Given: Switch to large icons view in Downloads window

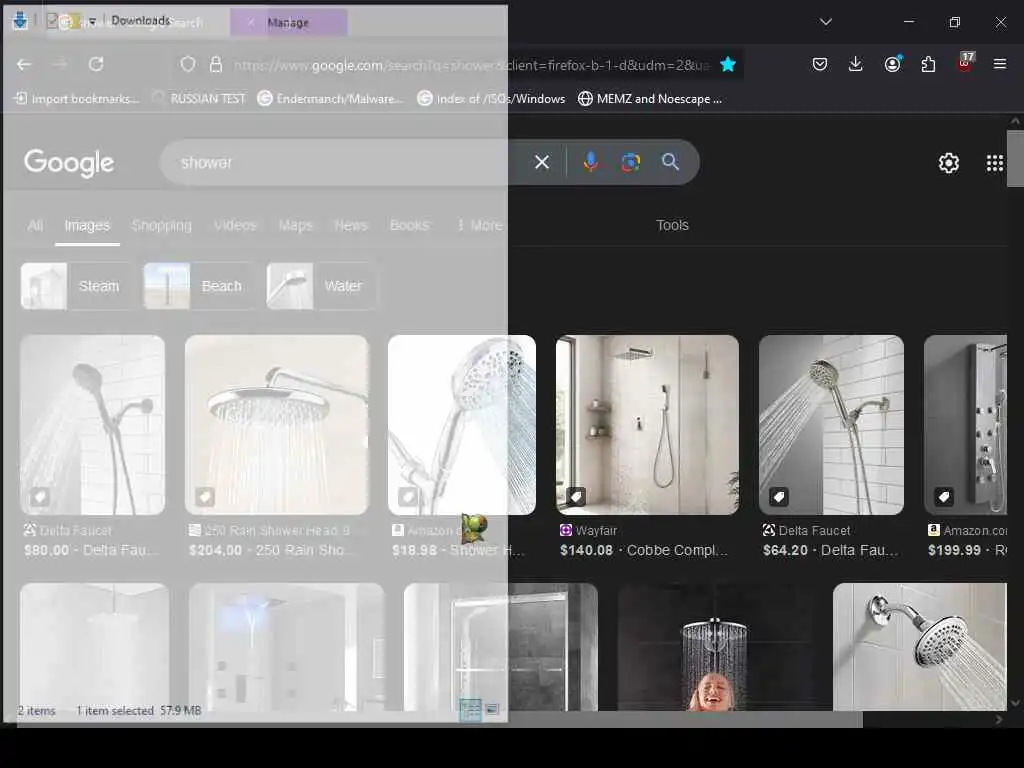Looking at the screenshot, I should tap(492, 709).
